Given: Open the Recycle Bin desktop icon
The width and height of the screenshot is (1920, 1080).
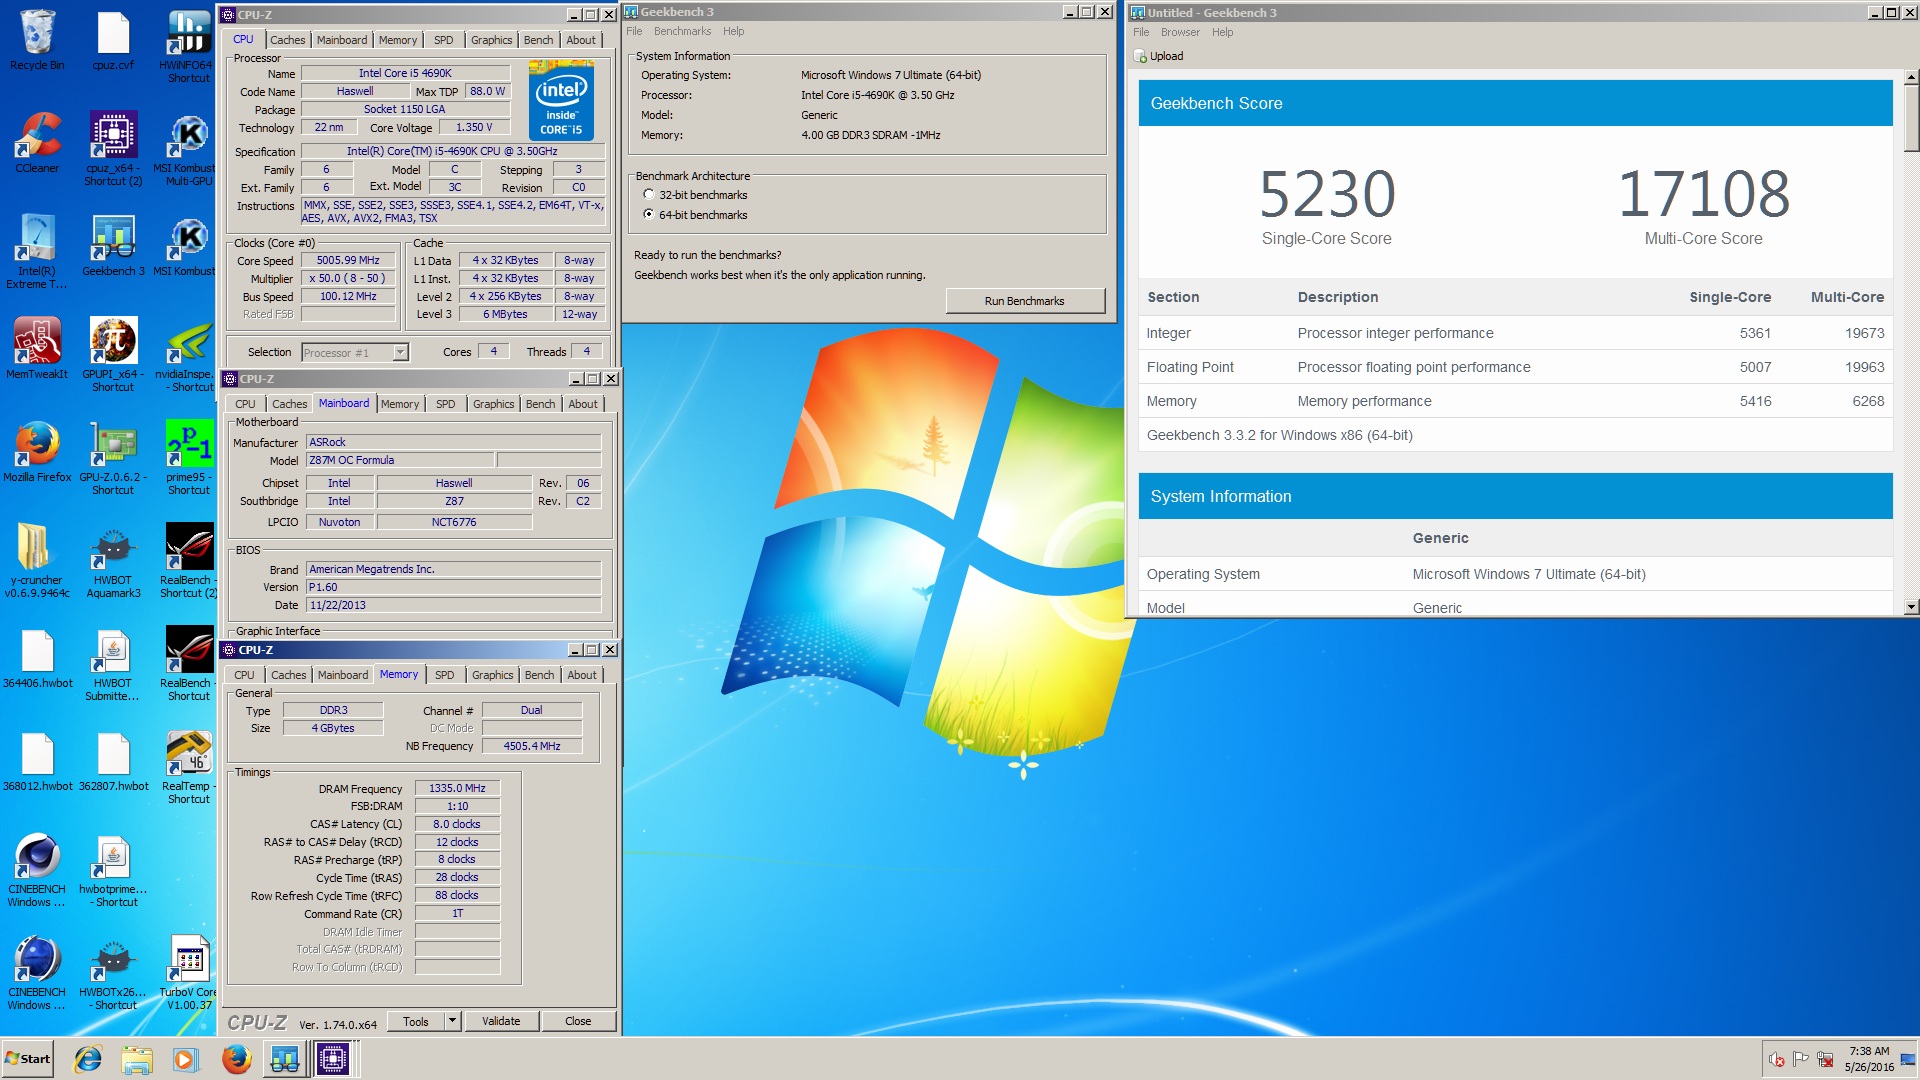Looking at the screenshot, I should point(37,41).
